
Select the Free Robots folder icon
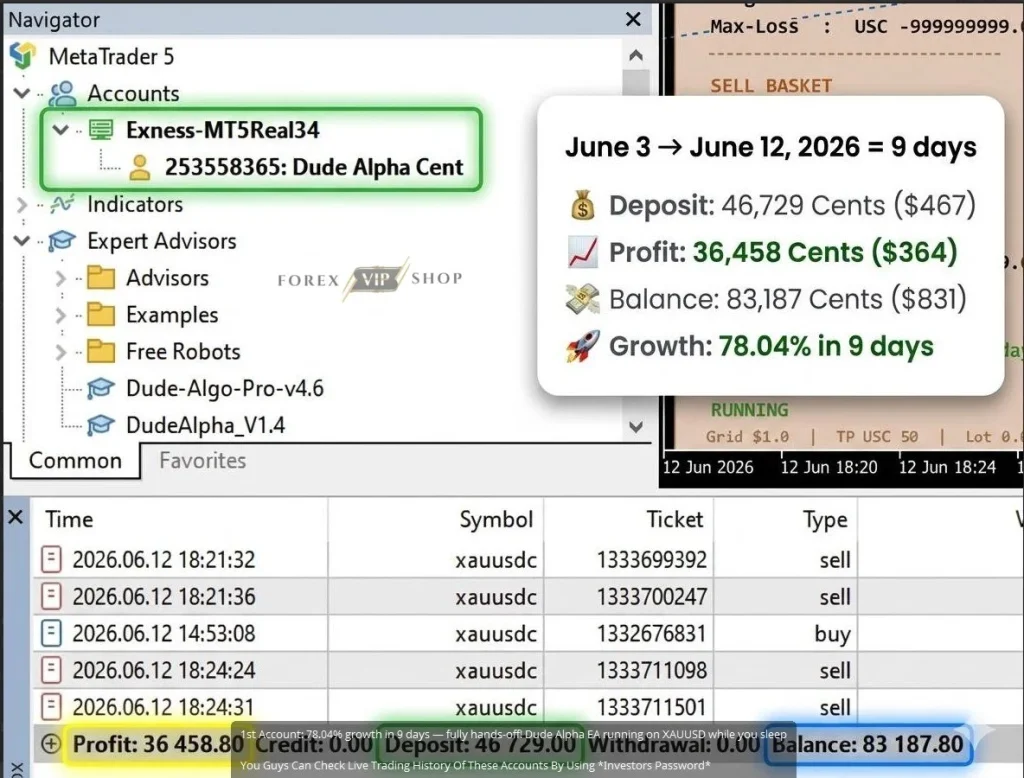point(101,351)
